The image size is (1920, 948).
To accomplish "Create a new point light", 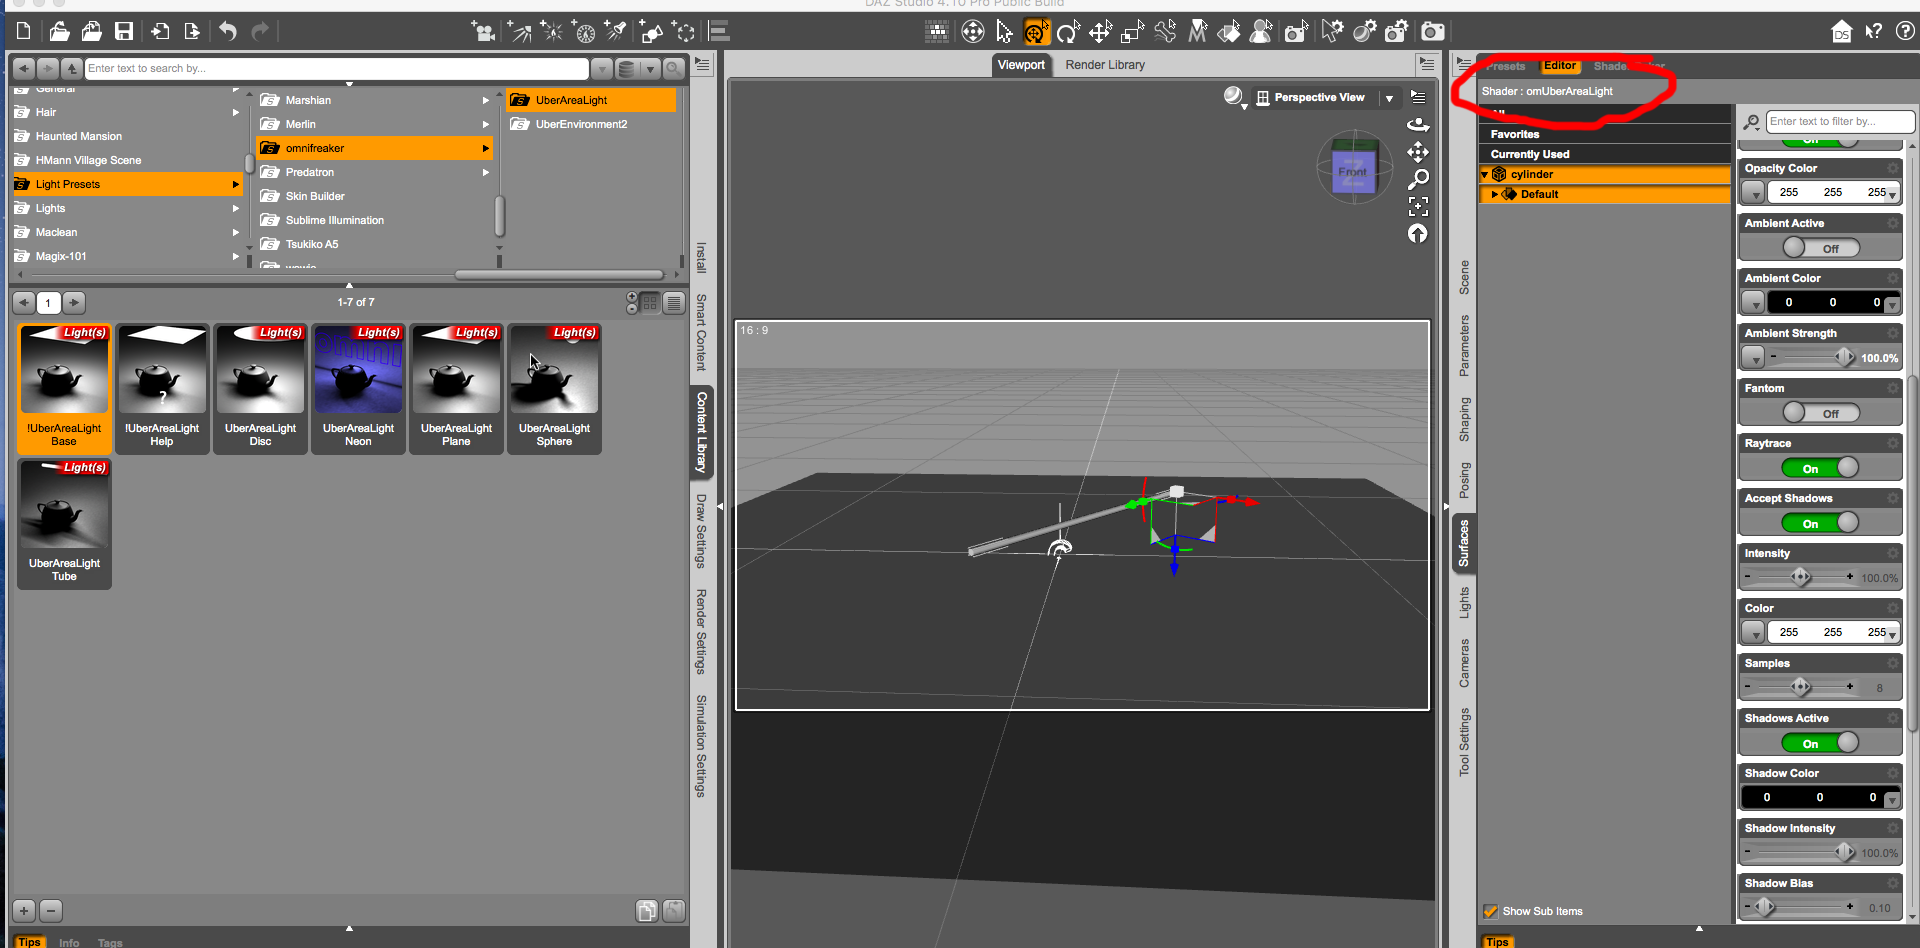I will (x=552, y=32).
